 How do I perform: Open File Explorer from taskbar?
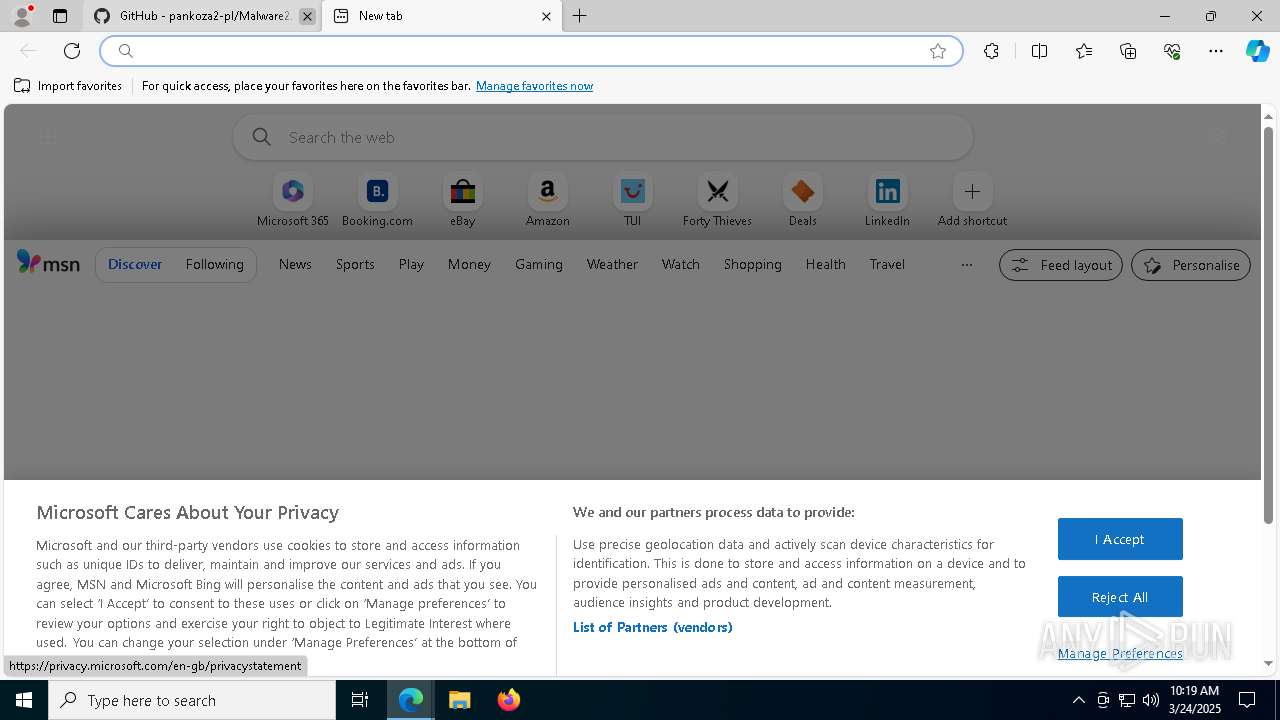point(459,700)
